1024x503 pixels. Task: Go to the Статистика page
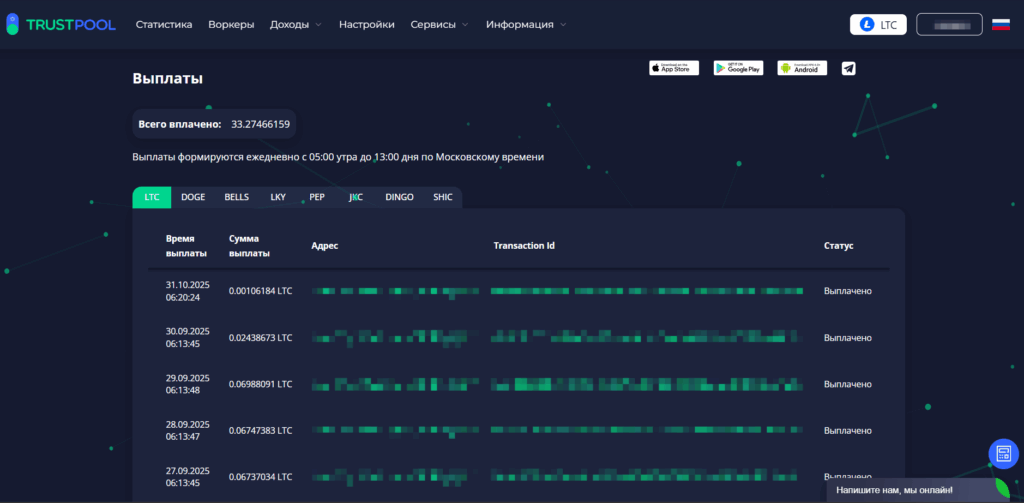coord(164,24)
